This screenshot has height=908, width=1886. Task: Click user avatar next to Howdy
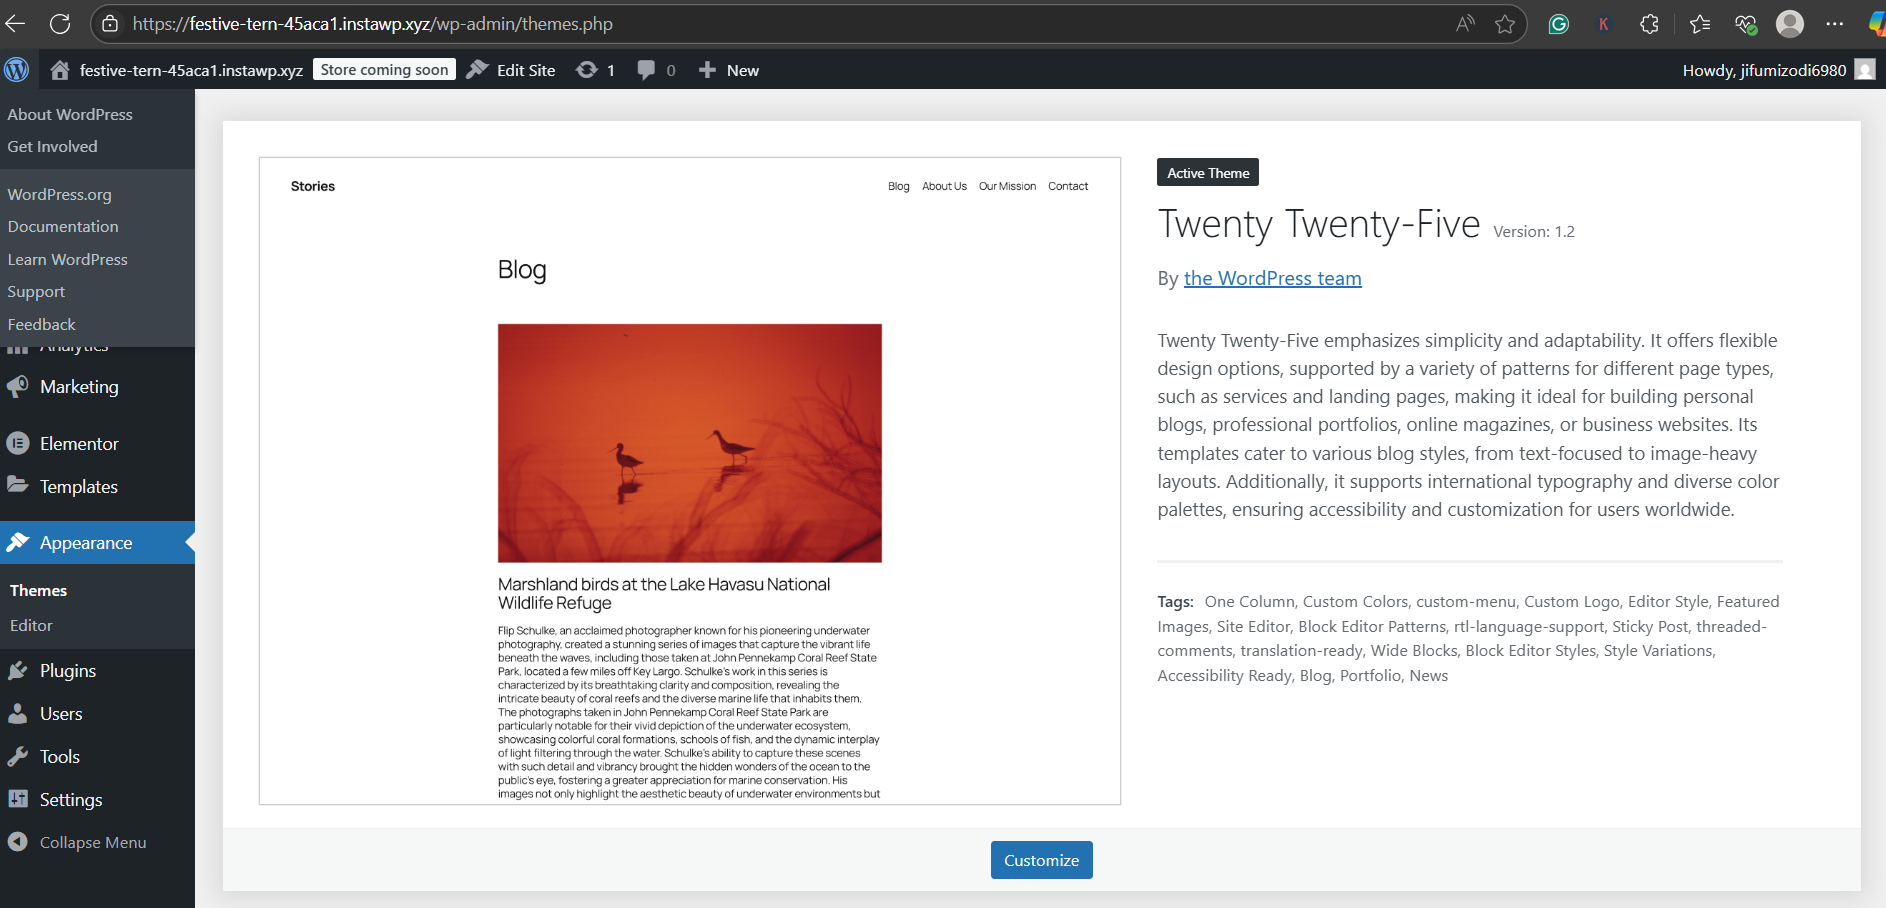click(x=1864, y=69)
